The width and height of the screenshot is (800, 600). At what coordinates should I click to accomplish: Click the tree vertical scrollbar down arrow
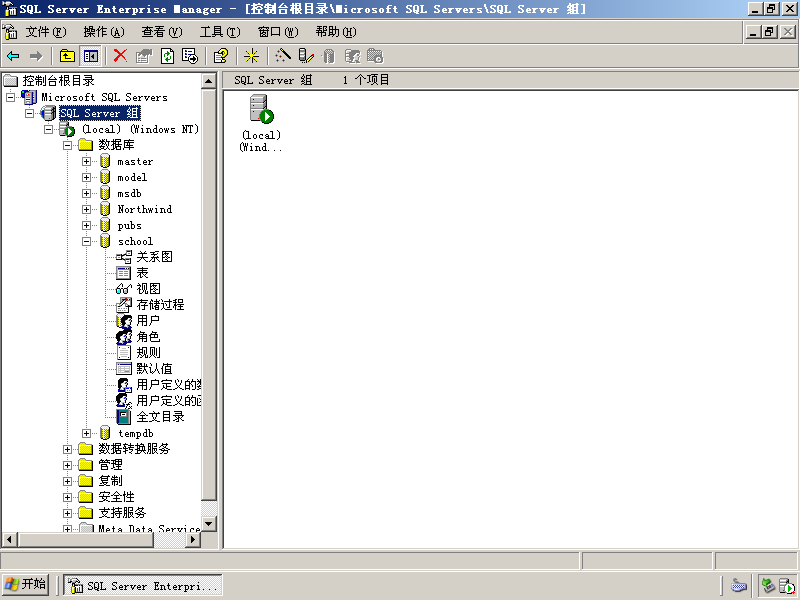click(208, 524)
